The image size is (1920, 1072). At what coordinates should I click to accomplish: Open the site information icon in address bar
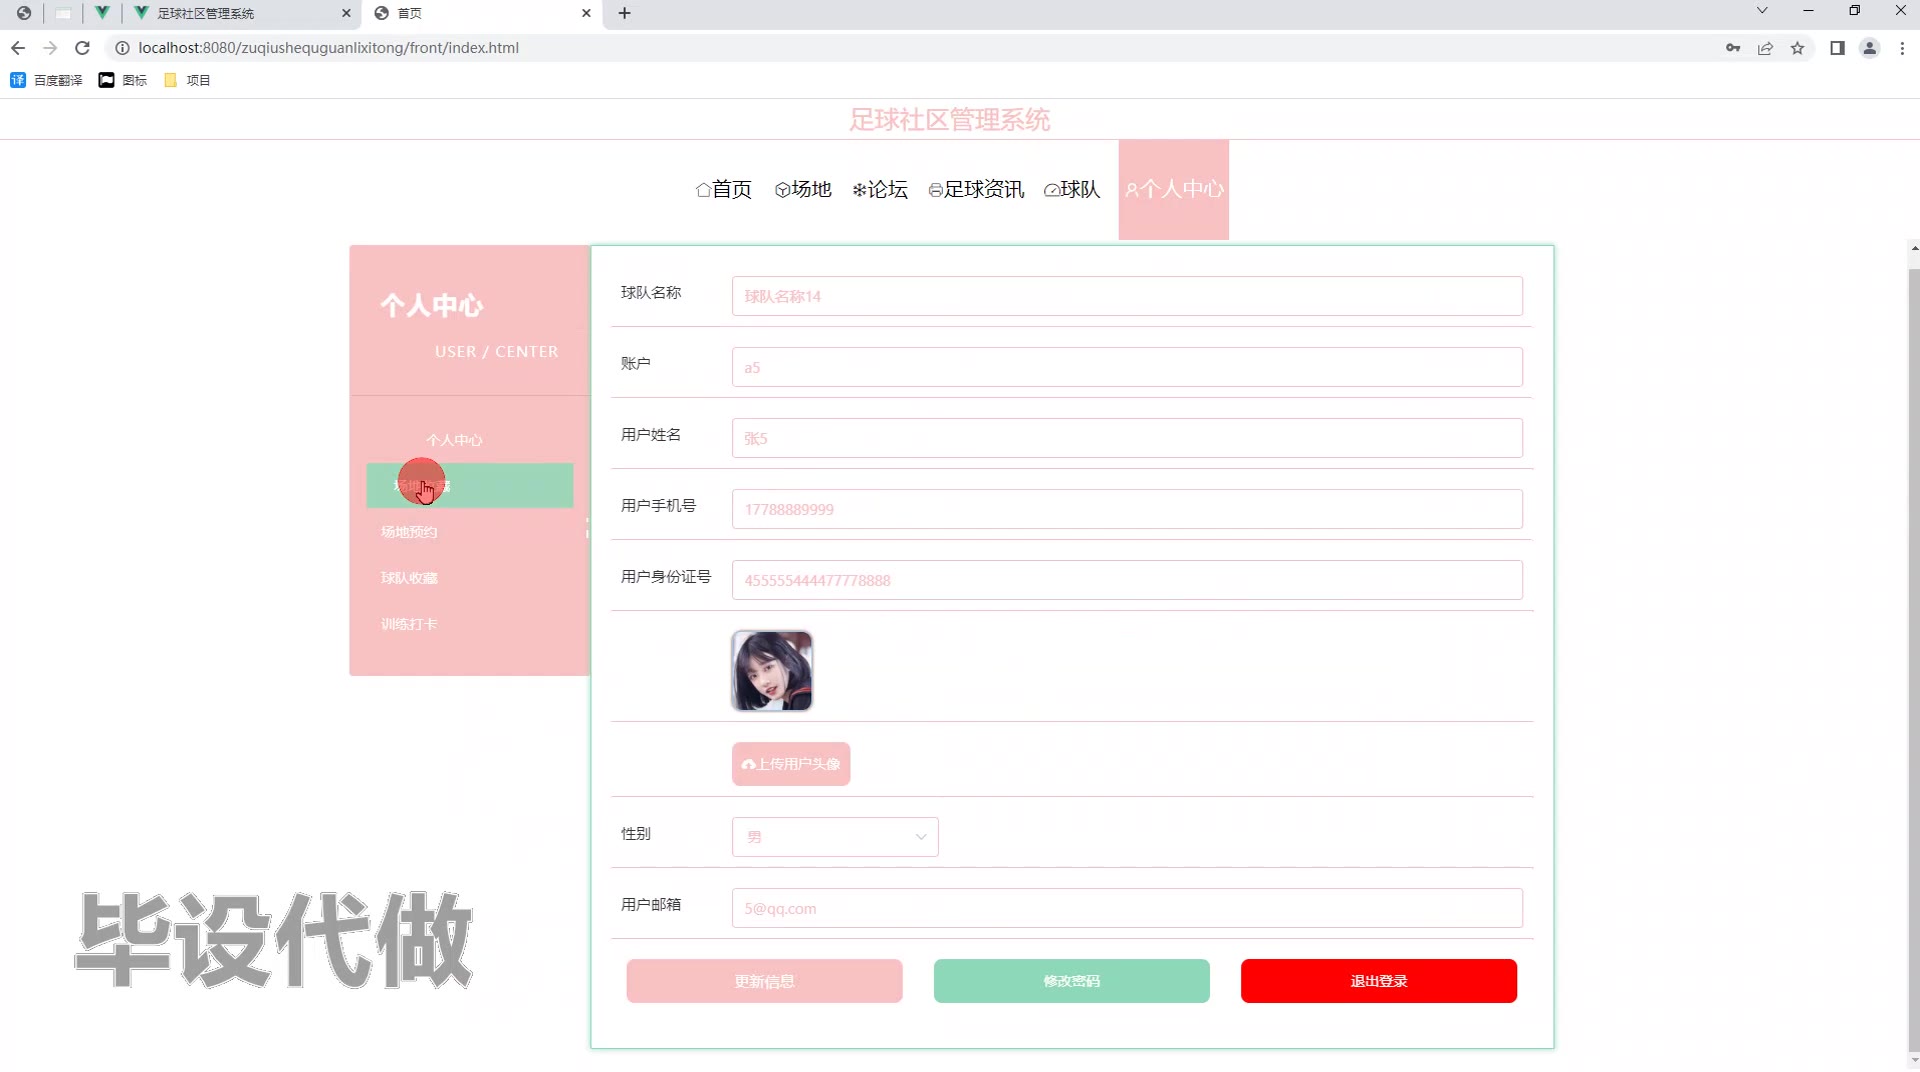click(122, 48)
